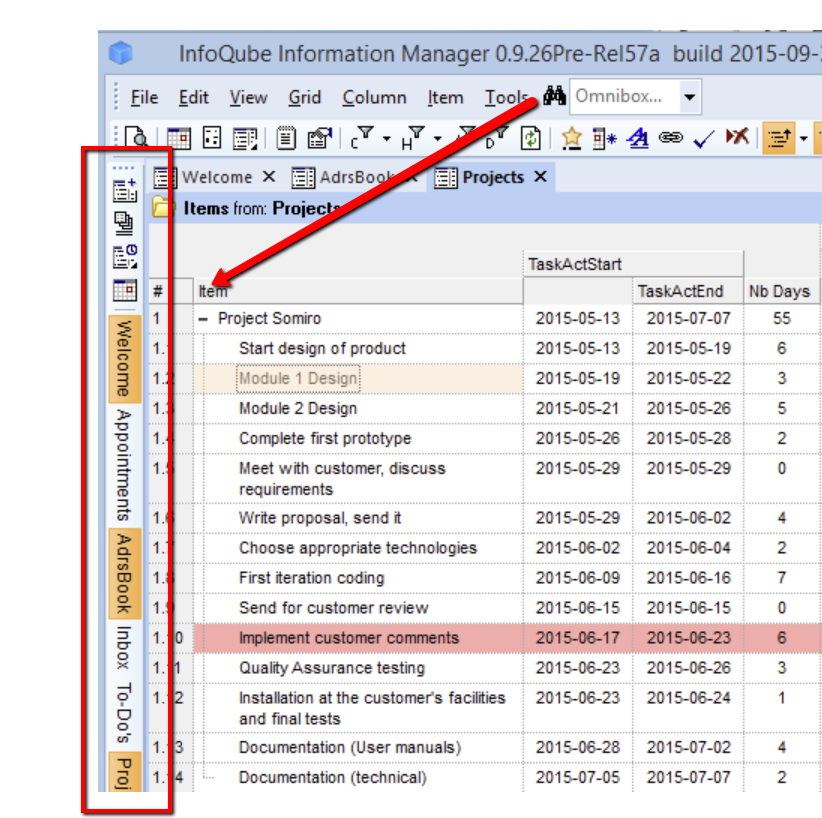Select the 'Start design of product' row
Screen dimensions: 822x818
pos(322,348)
